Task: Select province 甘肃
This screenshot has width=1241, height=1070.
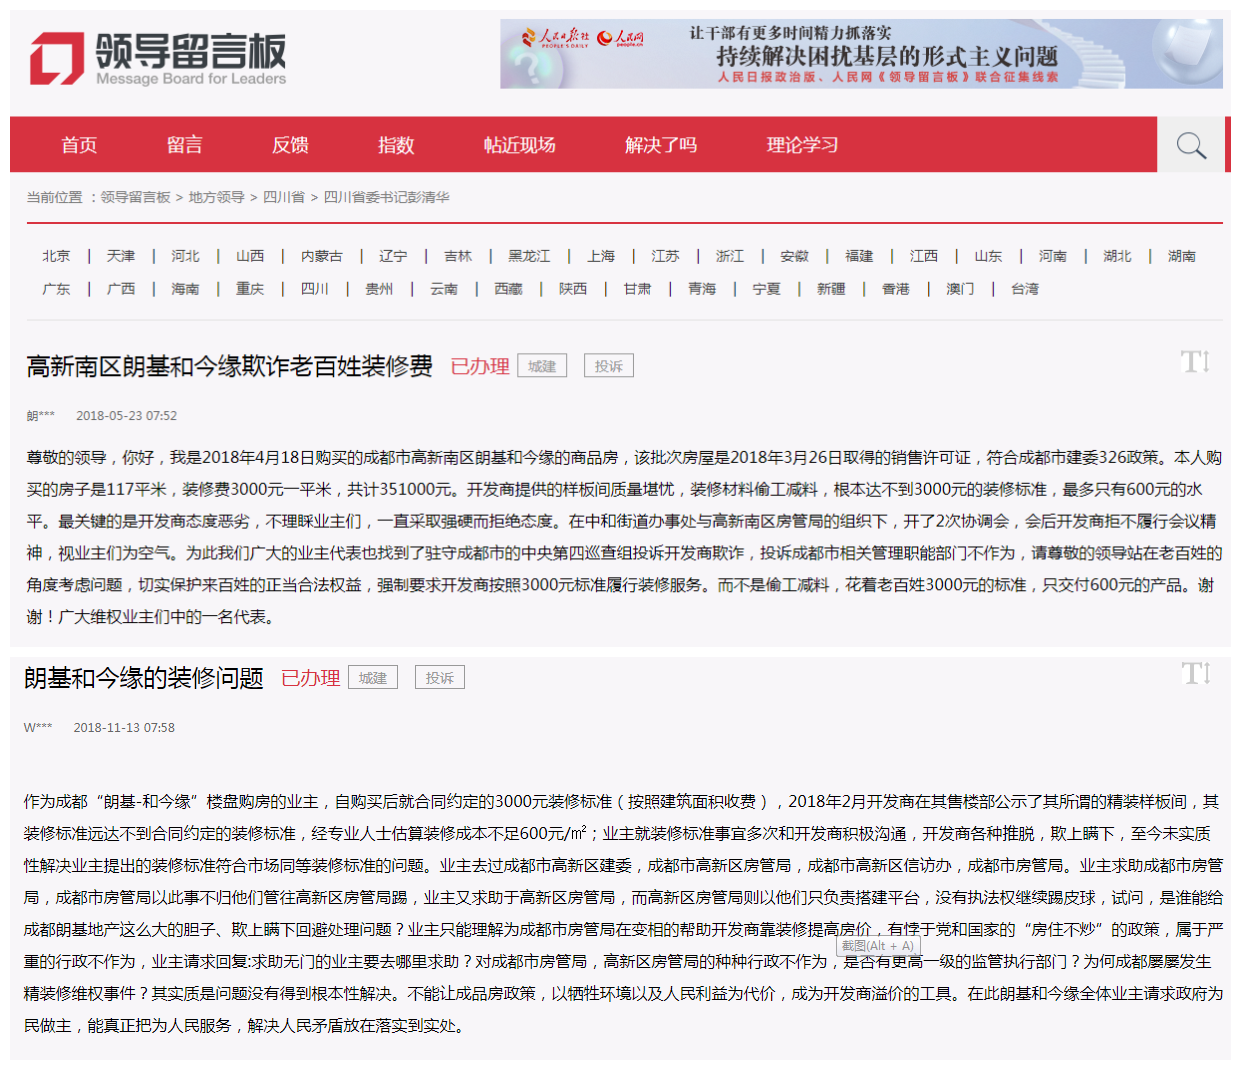Action: [x=637, y=289]
